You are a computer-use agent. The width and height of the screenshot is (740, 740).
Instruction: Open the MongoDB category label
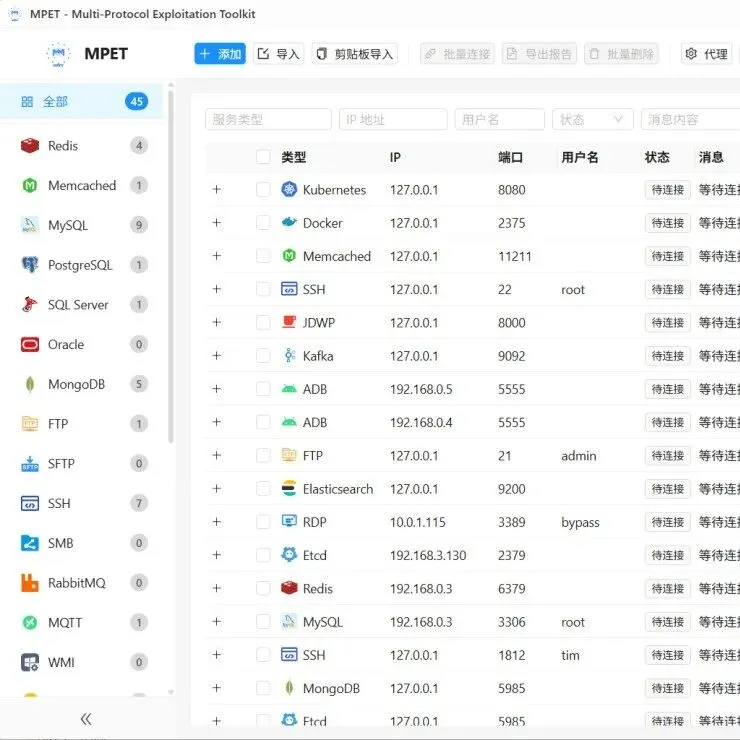click(76, 385)
